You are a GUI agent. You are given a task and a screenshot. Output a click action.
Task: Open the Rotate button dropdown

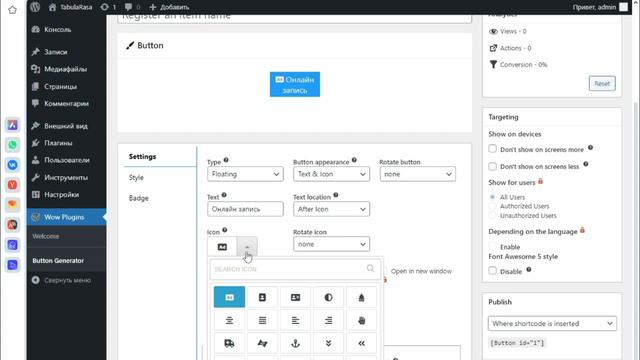[418, 174]
